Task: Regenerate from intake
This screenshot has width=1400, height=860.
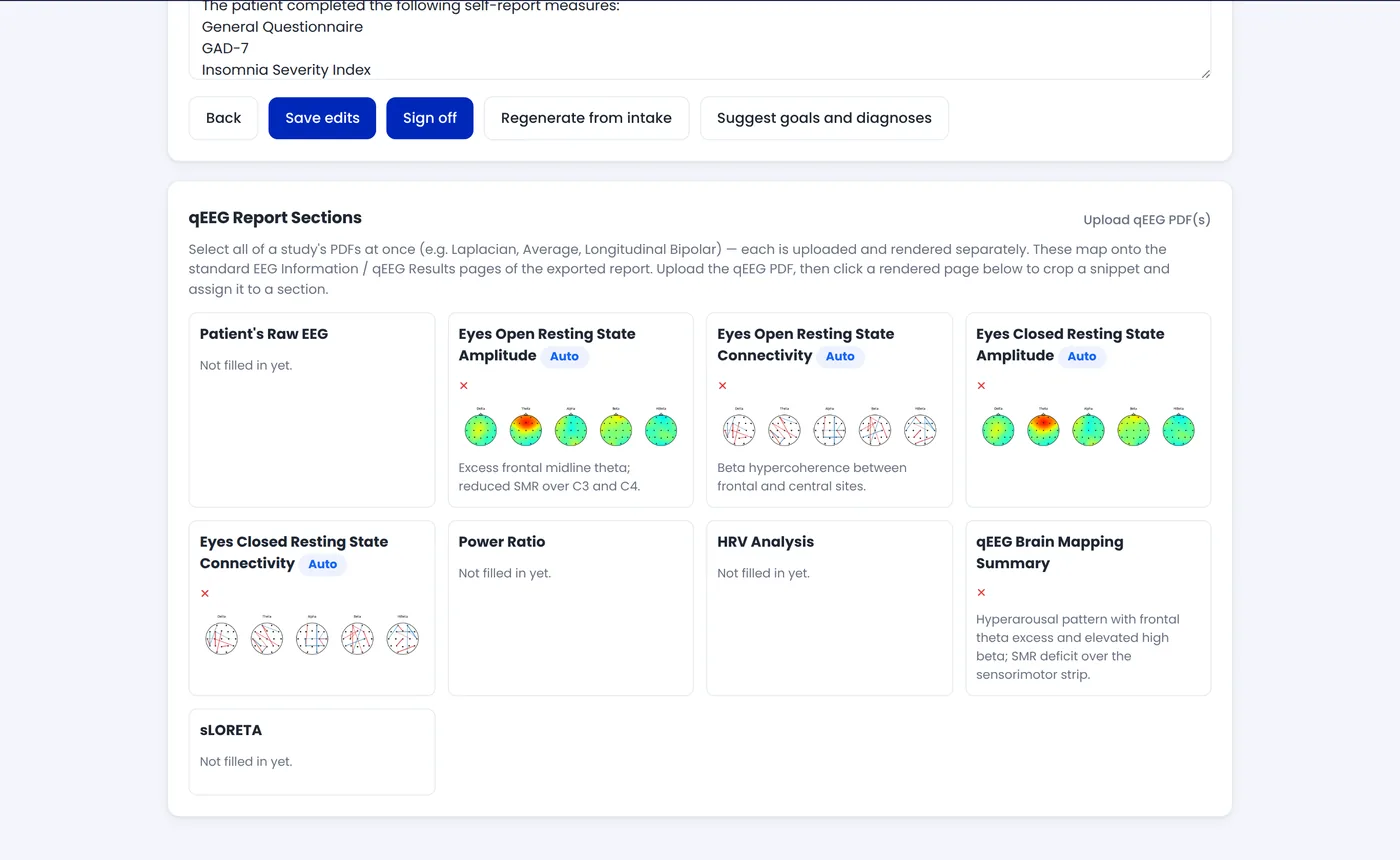Action: click(586, 118)
